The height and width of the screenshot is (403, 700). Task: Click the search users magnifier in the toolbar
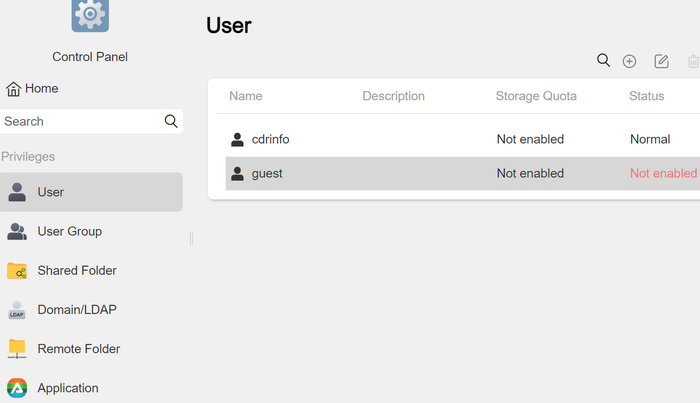coord(603,61)
